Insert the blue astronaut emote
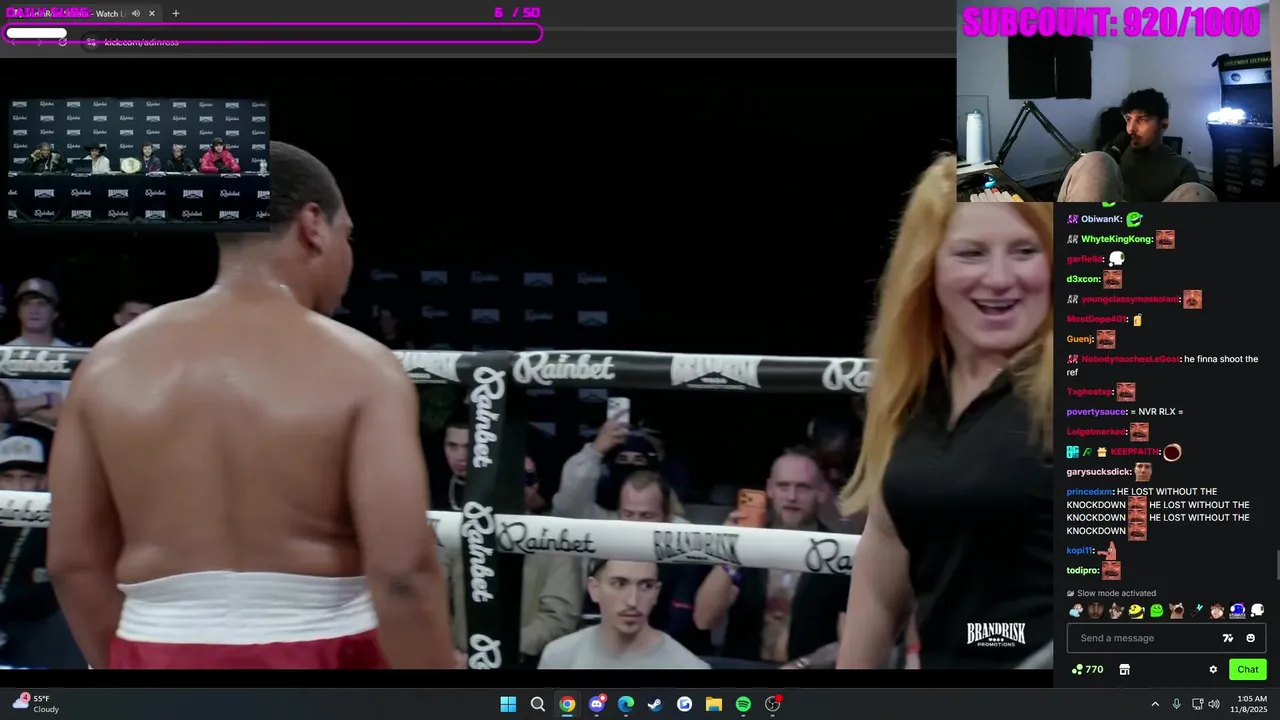 [x=1238, y=610]
